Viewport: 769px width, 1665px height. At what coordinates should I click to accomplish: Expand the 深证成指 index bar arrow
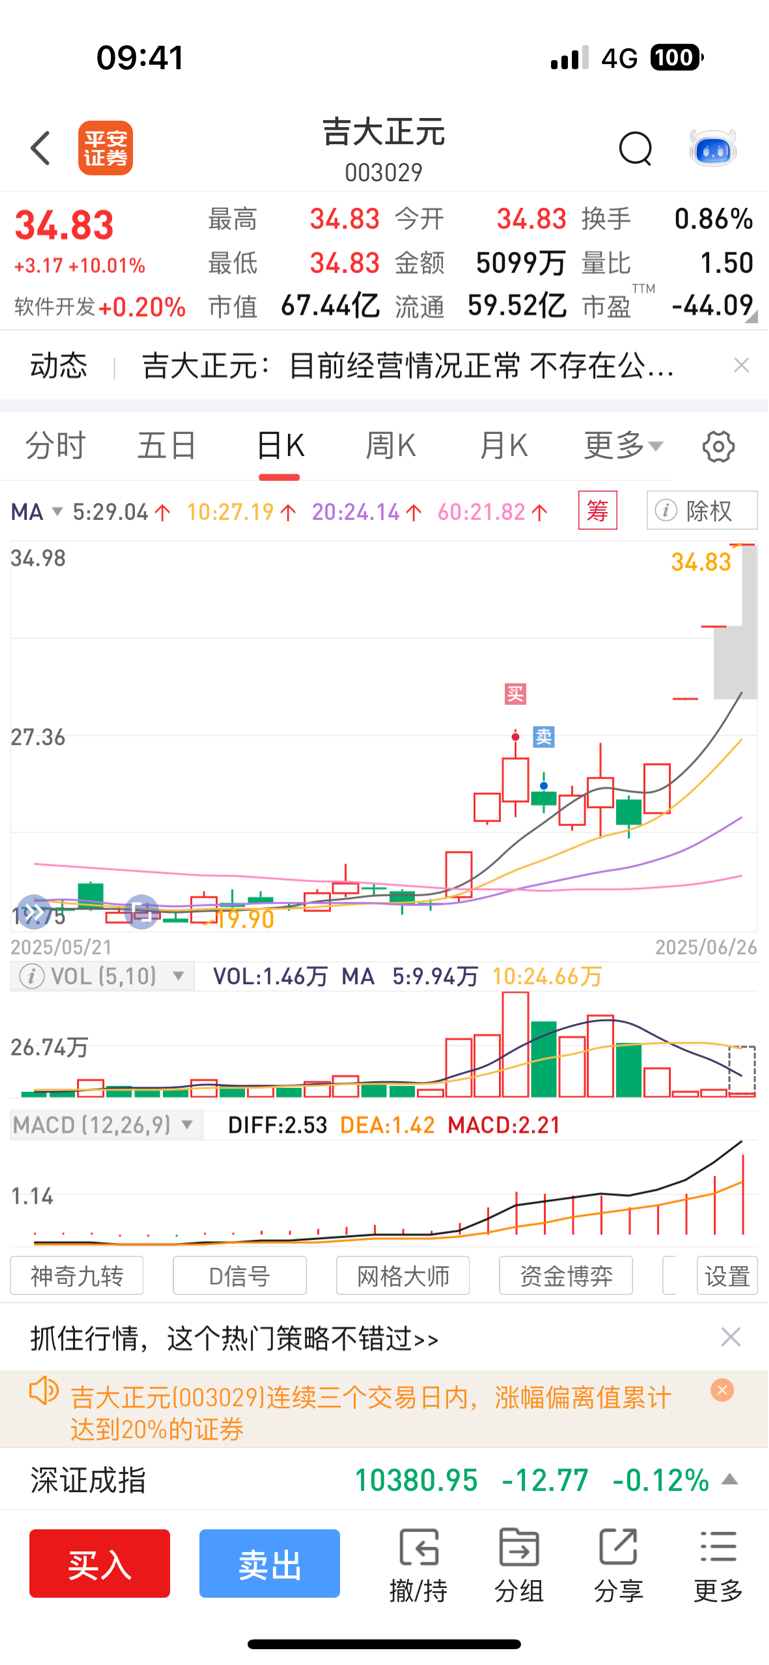(x=730, y=1480)
